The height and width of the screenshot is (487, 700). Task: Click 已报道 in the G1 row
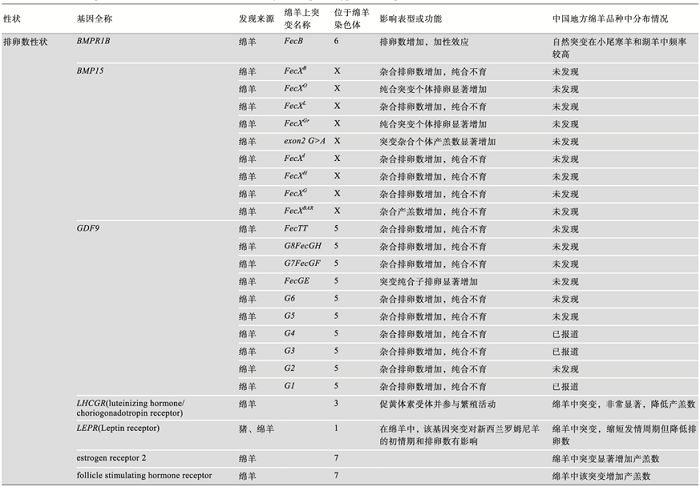click(x=565, y=387)
